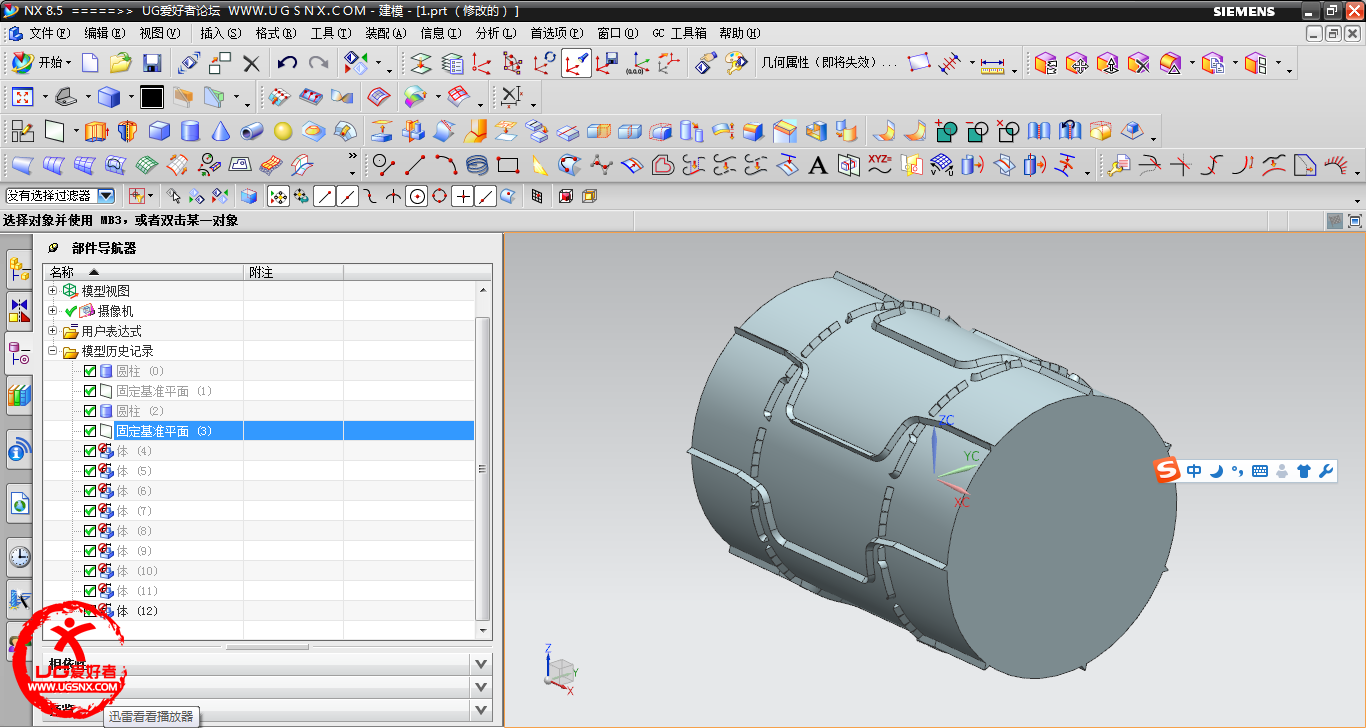This screenshot has width=1366, height=728.
Task: Open the 插入(S) menu
Action: (x=221, y=33)
